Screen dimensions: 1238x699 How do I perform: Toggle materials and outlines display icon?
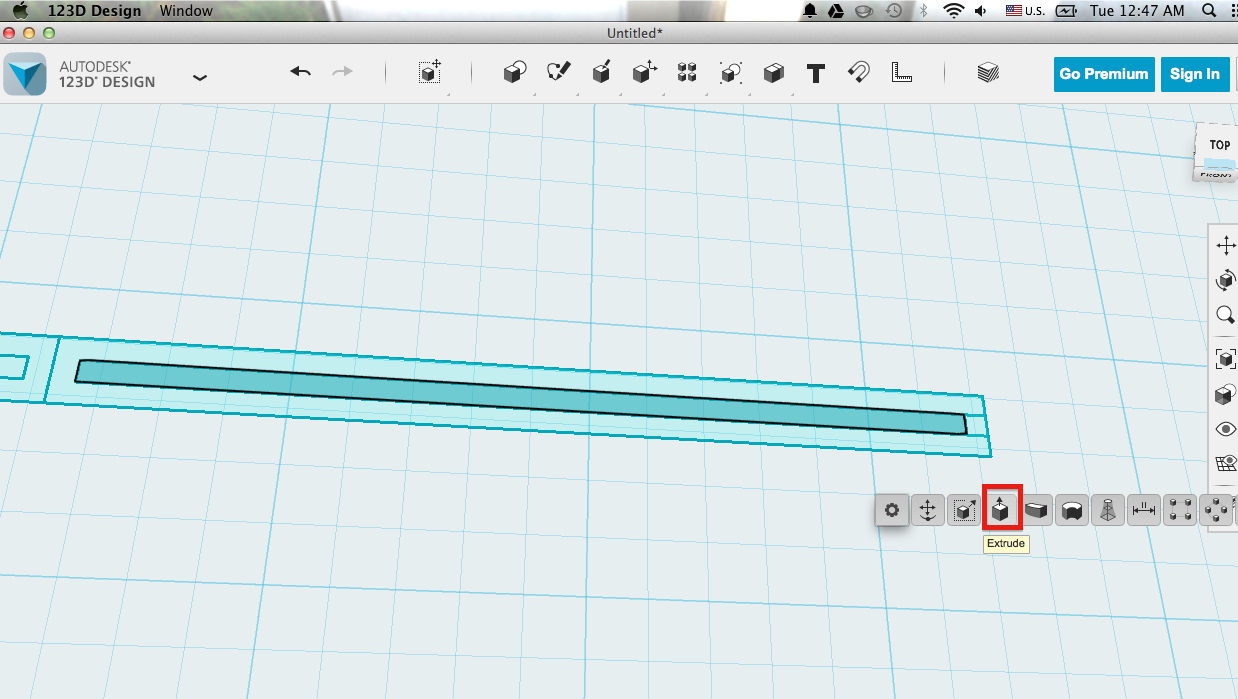1225,394
